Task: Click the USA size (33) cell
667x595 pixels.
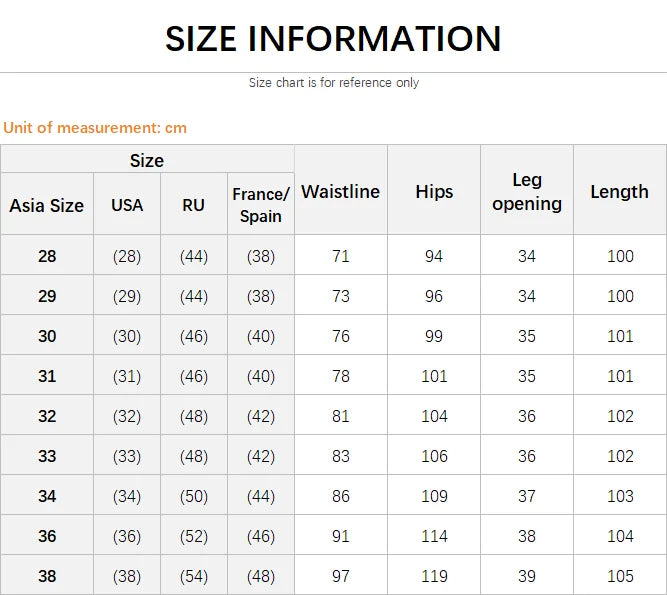Action: (x=127, y=456)
